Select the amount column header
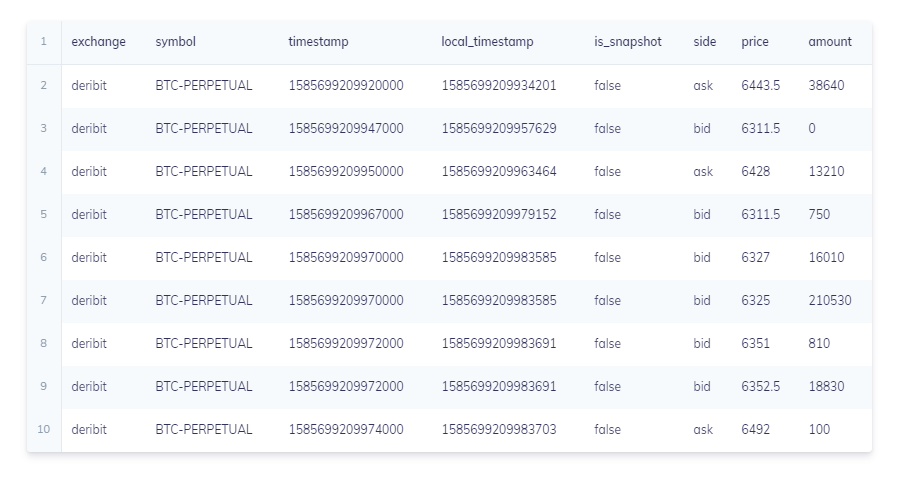897x480 pixels. coord(830,42)
